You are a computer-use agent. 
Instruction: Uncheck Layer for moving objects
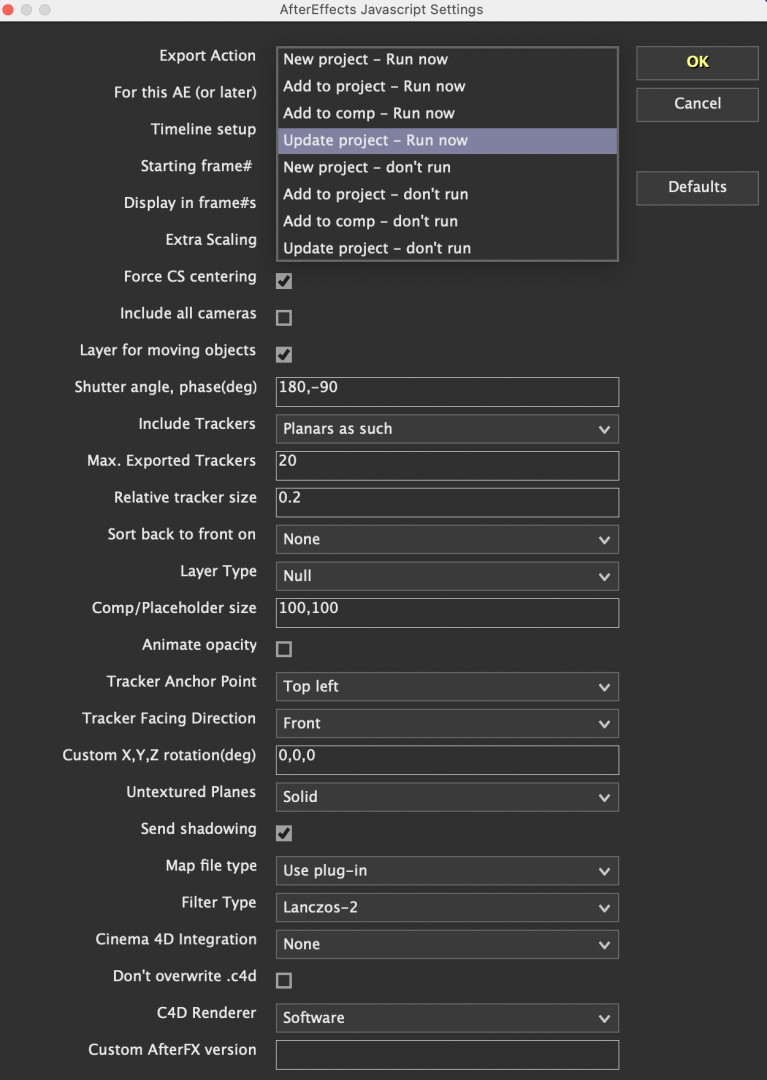284,355
